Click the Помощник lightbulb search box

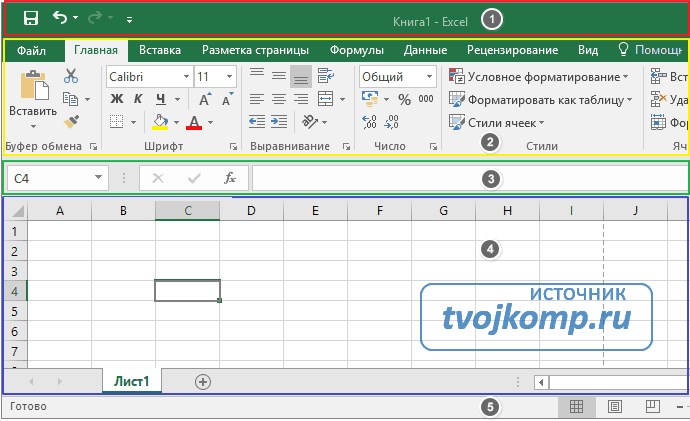pyautogui.click(x=650, y=50)
